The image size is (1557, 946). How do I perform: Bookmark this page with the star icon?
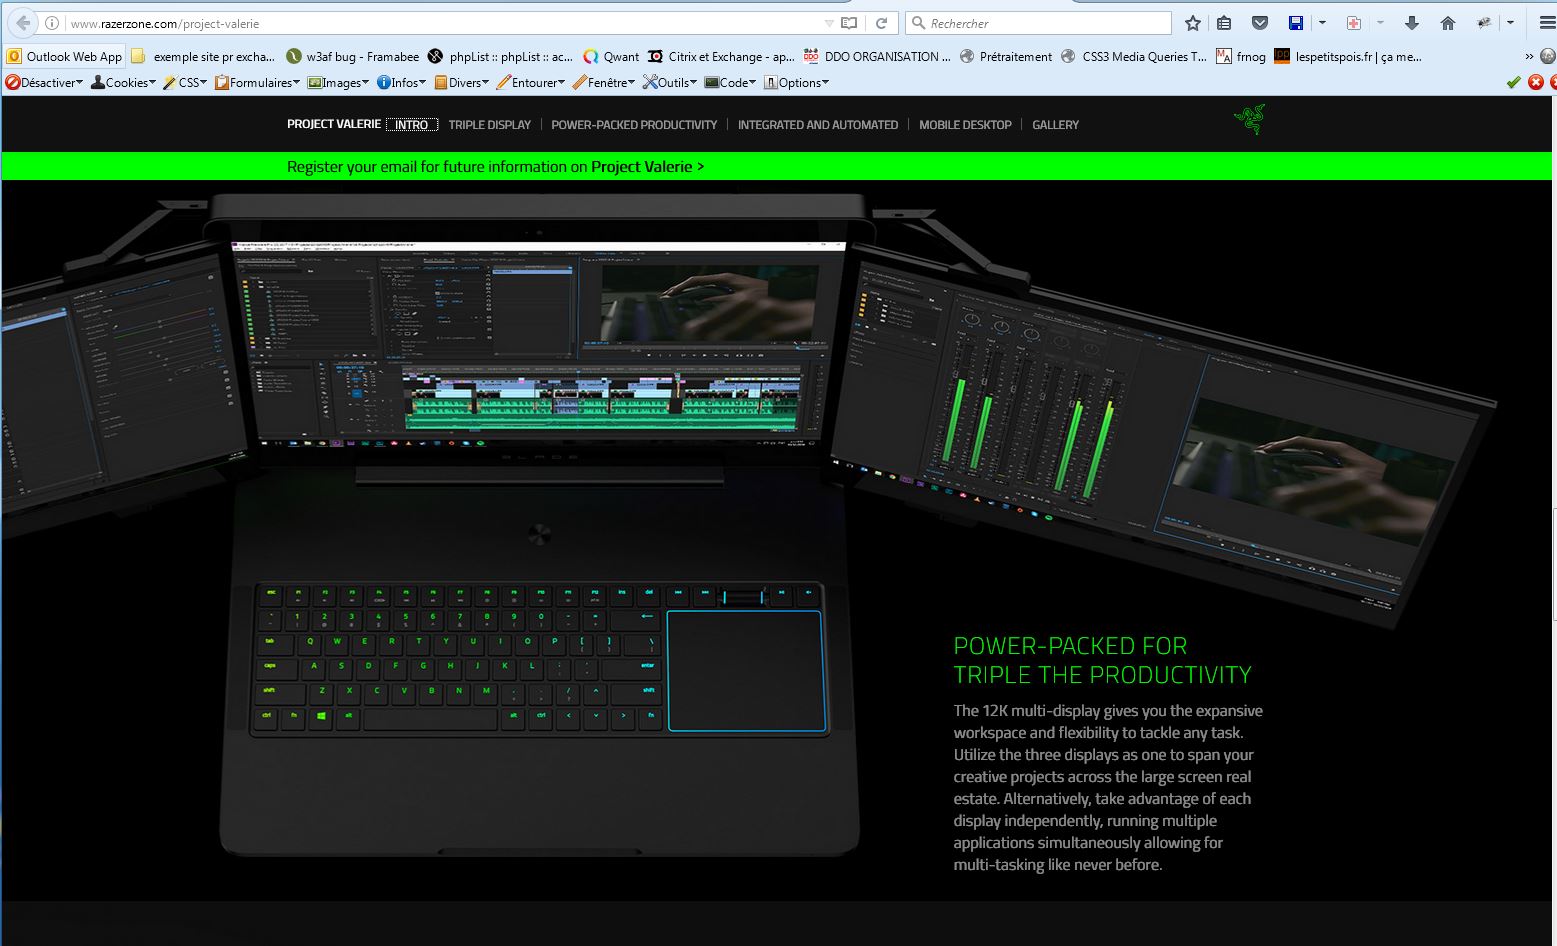[x=1192, y=23]
